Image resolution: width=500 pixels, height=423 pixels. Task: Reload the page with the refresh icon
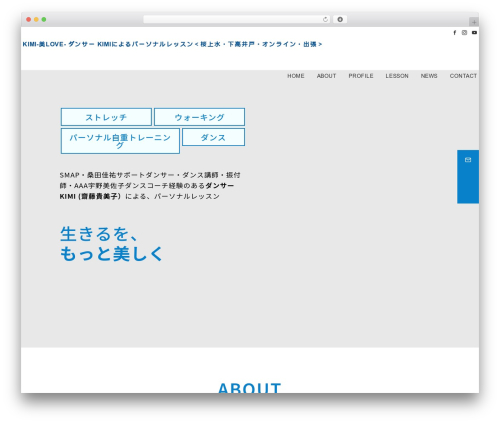pos(325,19)
